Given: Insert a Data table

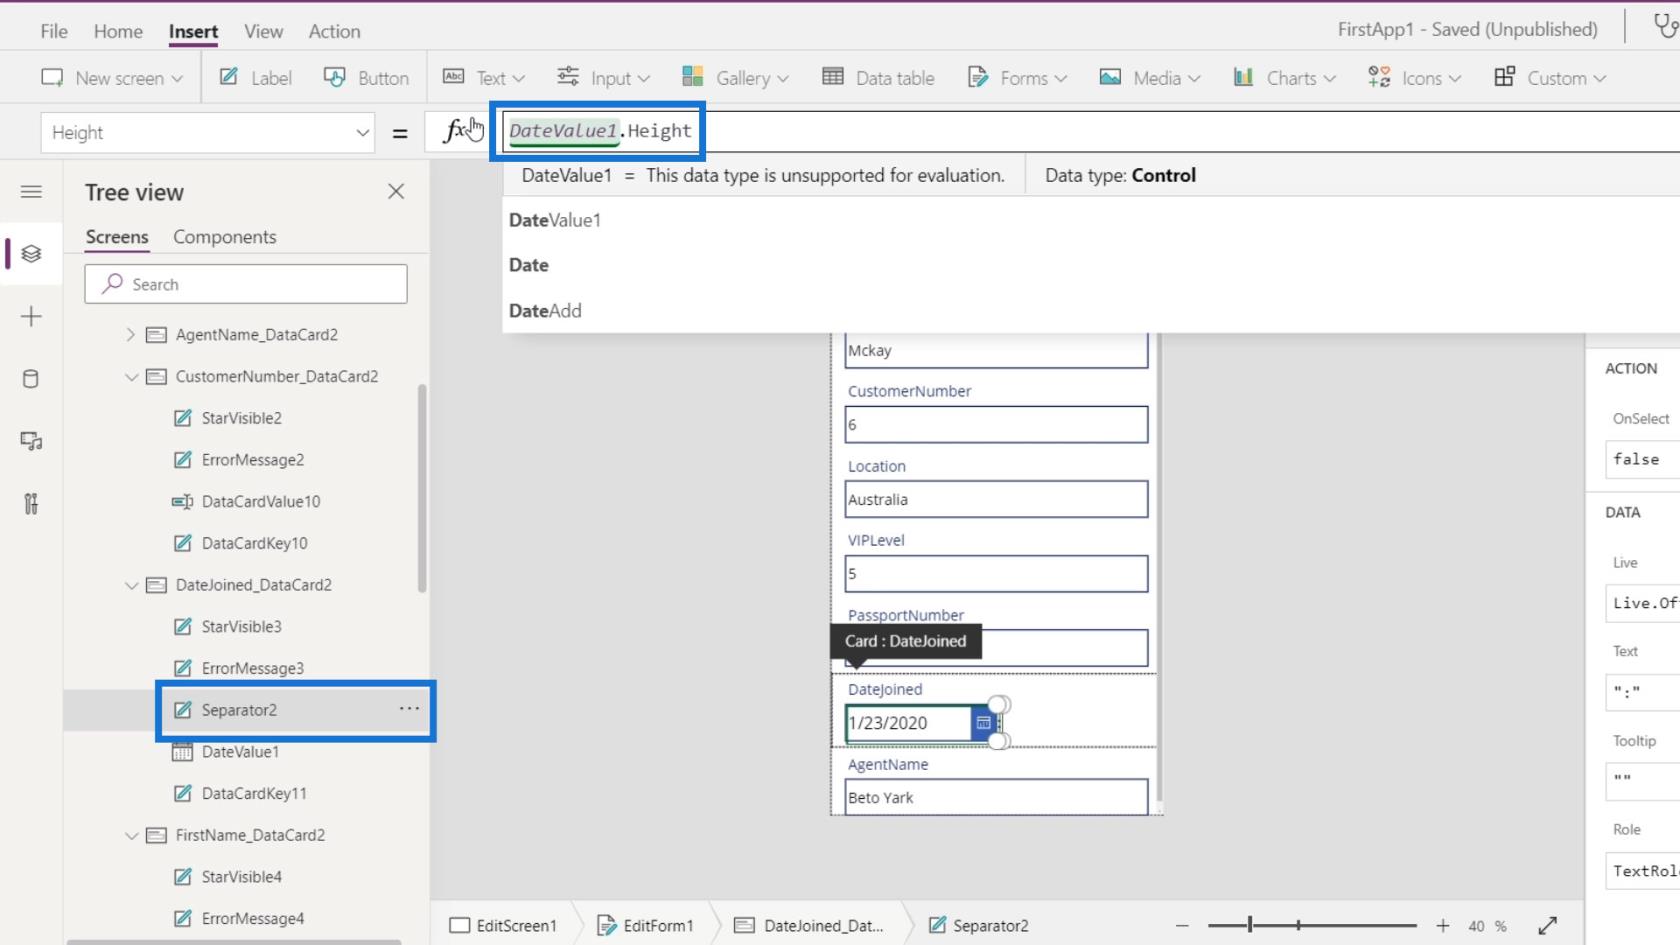Looking at the screenshot, I should [878, 78].
